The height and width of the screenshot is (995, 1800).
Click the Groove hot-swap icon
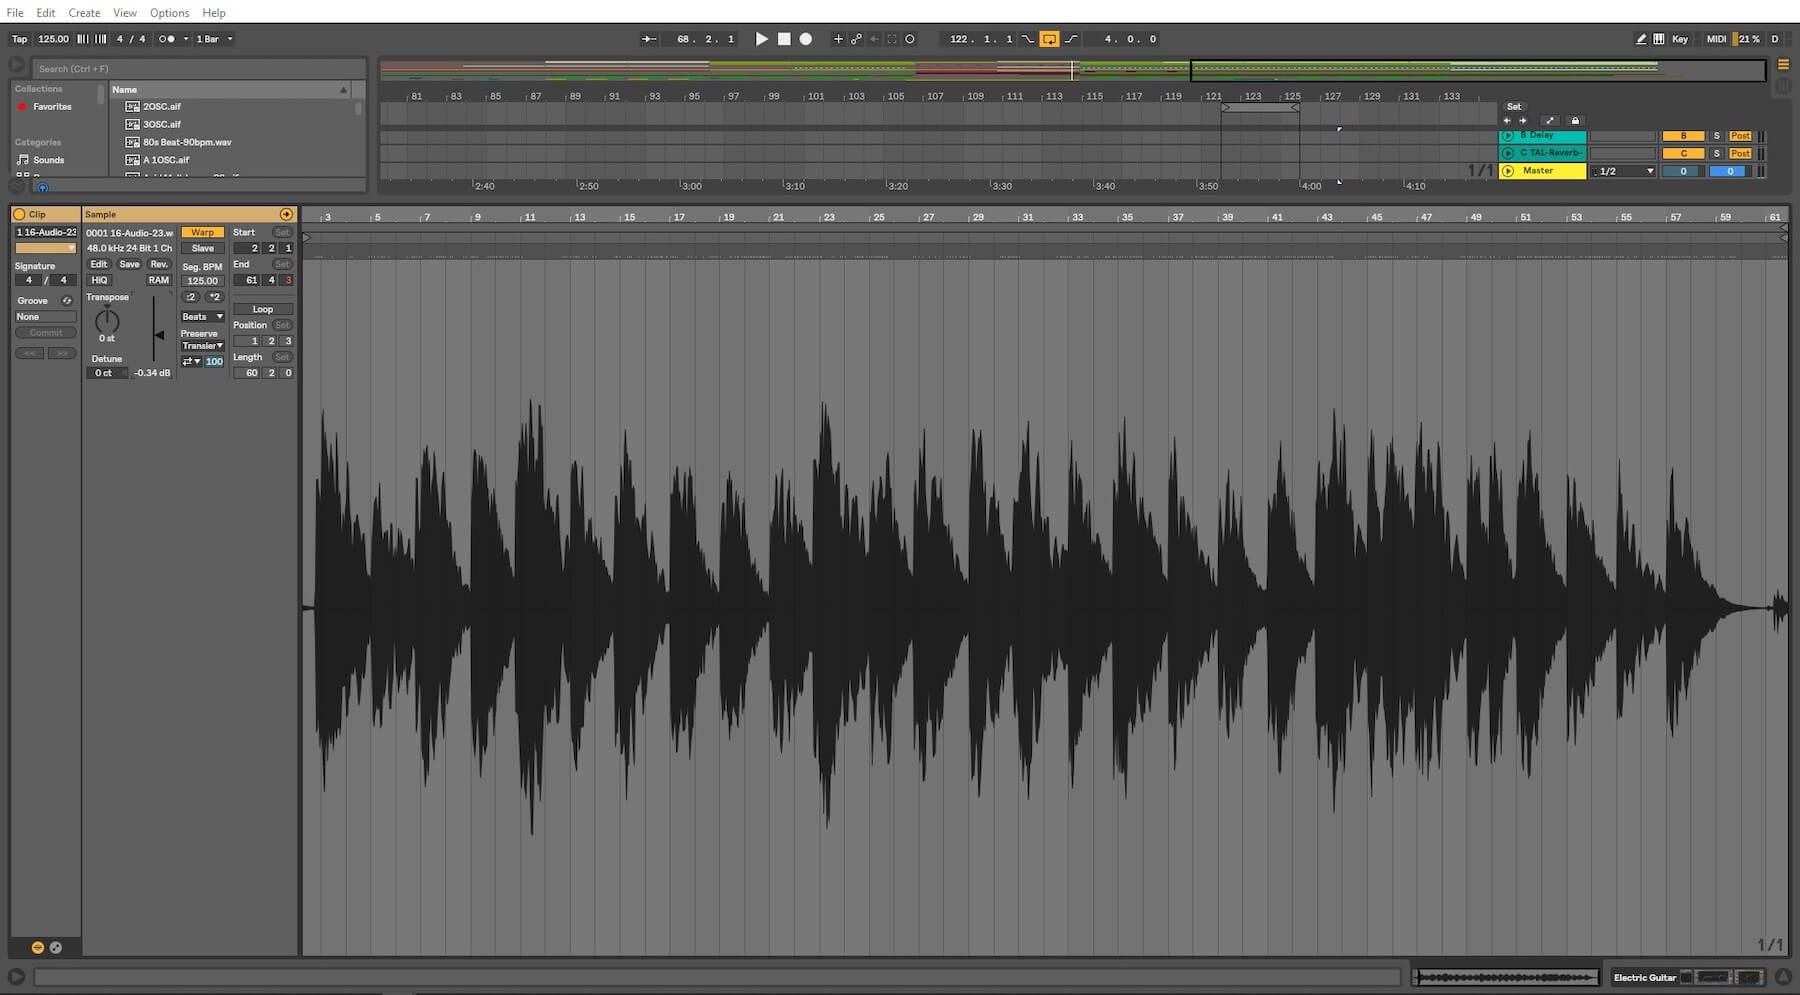pos(67,300)
